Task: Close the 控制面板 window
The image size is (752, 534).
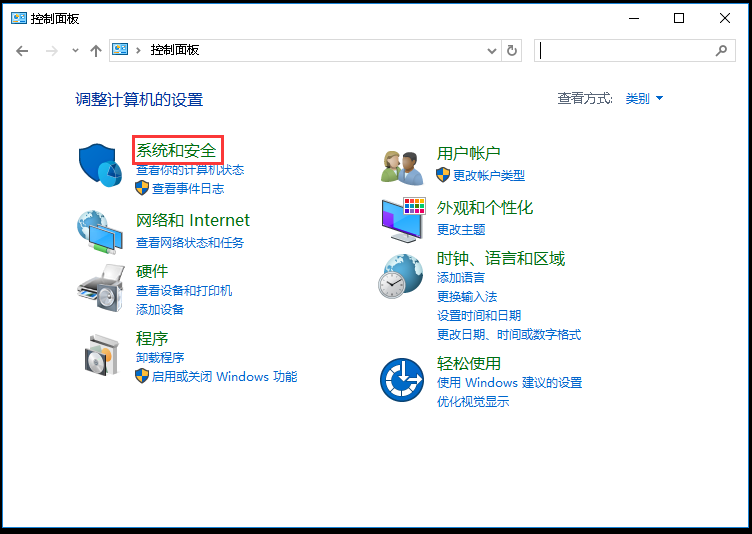Action: point(725,18)
